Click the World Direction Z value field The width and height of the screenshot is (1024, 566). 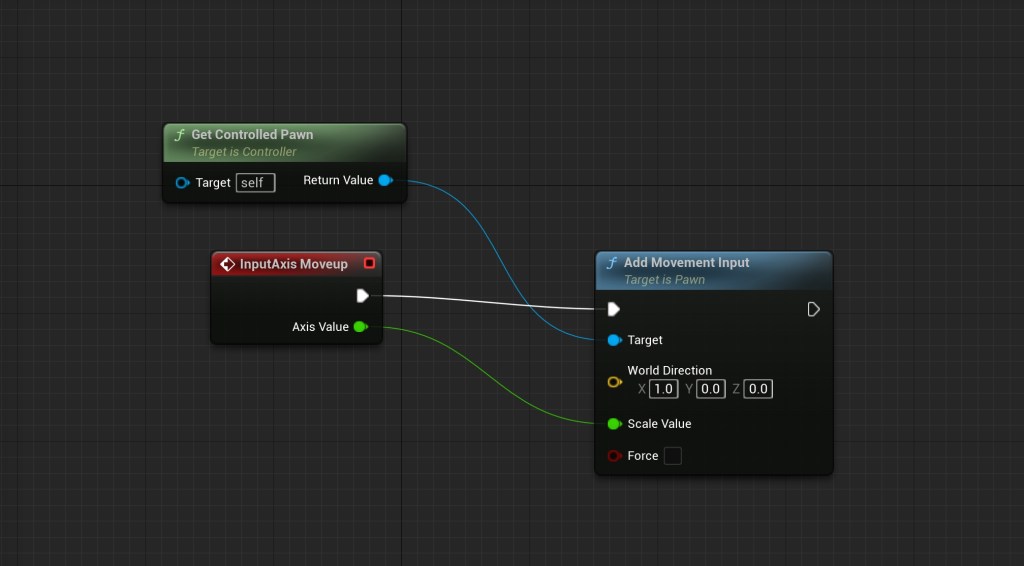pos(758,389)
